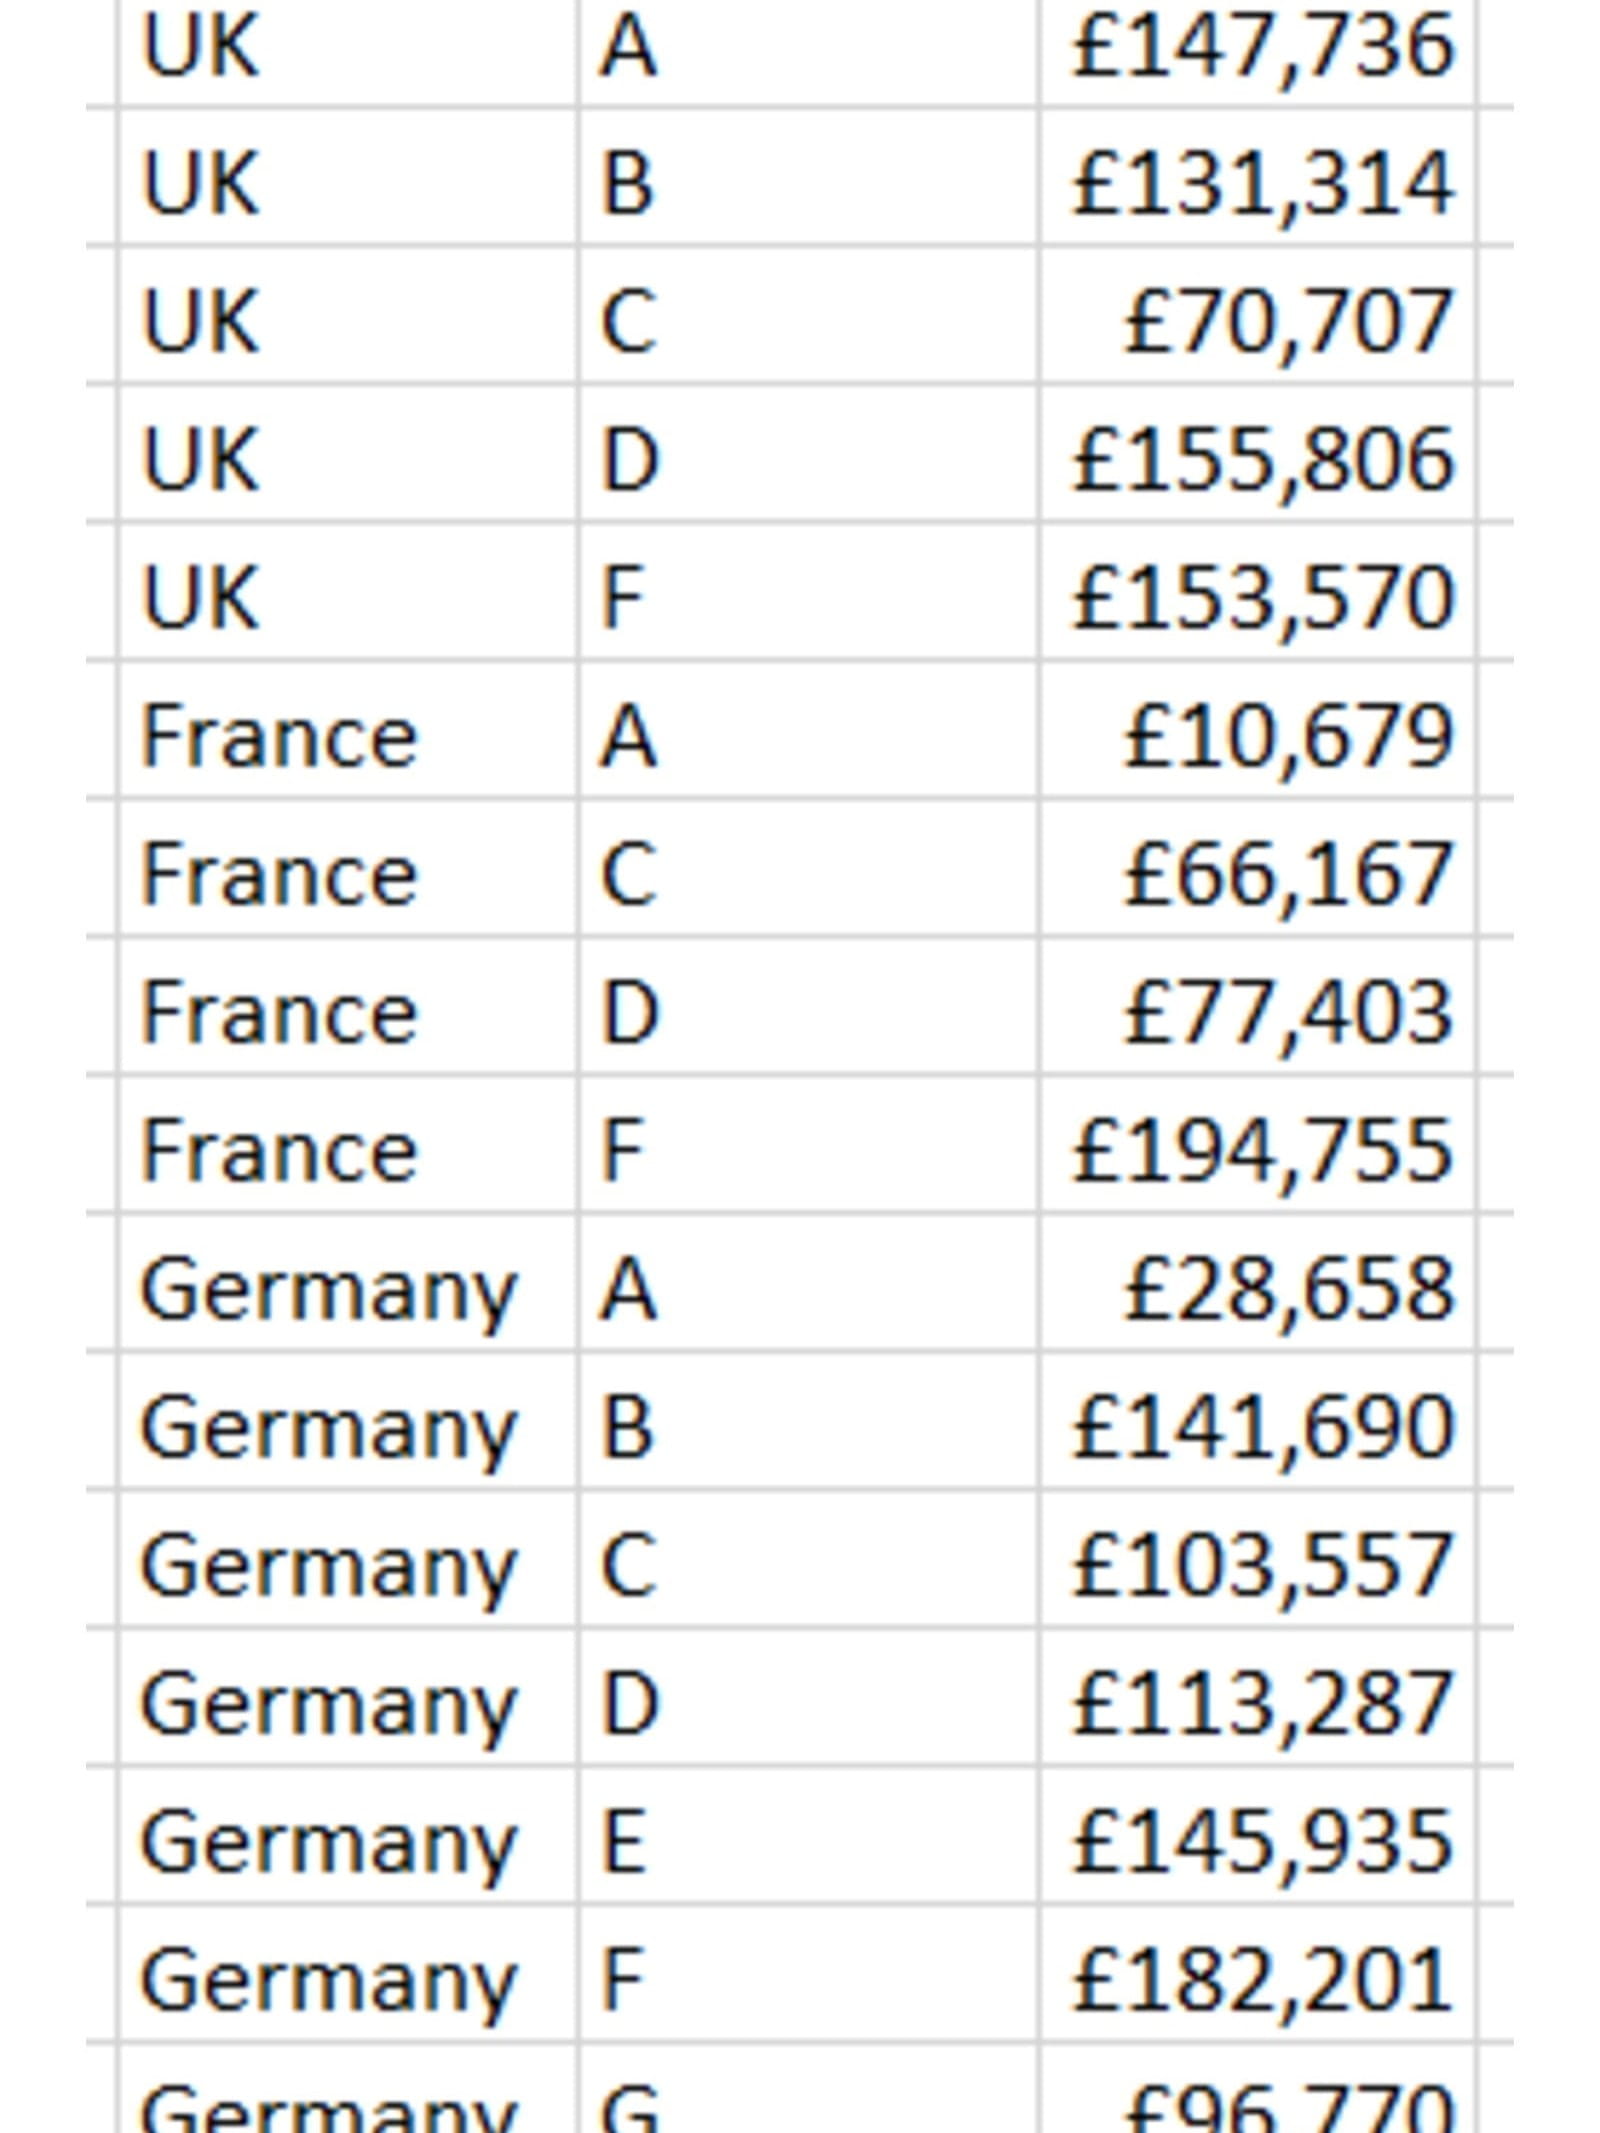The height and width of the screenshot is (2133, 1600).
Task: Select the £155,806 sales cell
Action: pyautogui.click(x=1258, y=459)
